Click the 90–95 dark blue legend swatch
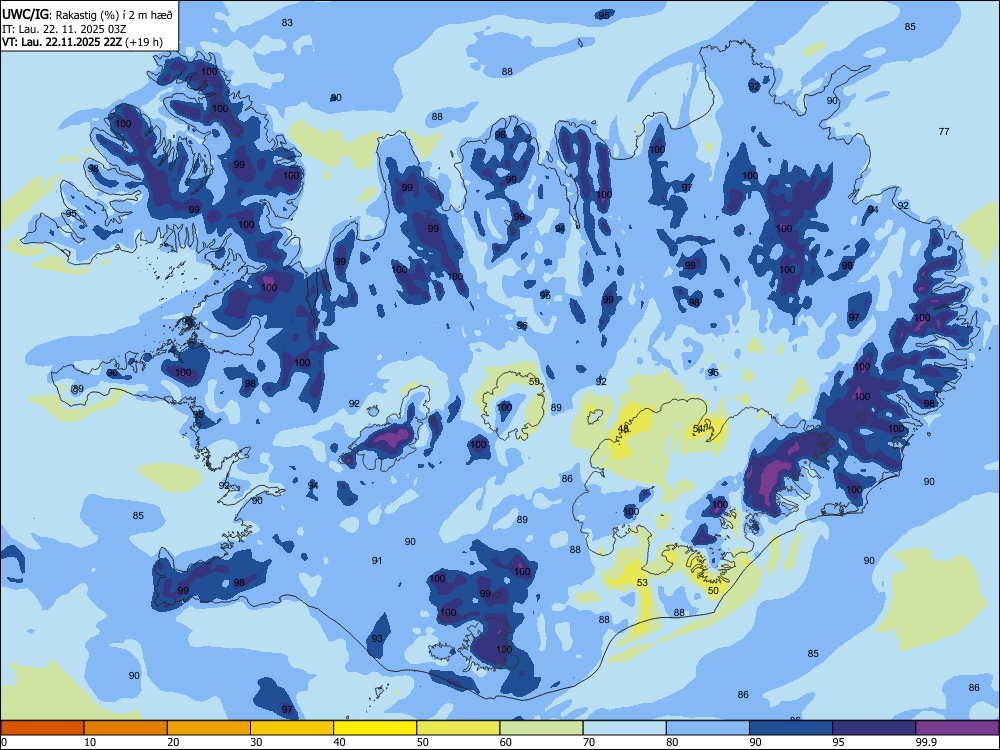Image resolution: width=1000 pixels, height=750 pixels. point(791,728)
